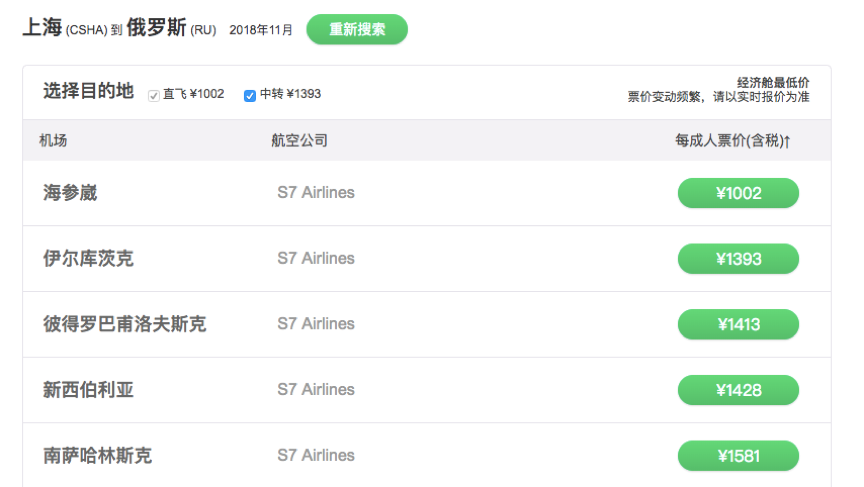Click the 机场 column header
The height and width of the screenshot is (487, 864).
(x=53, y=140)
